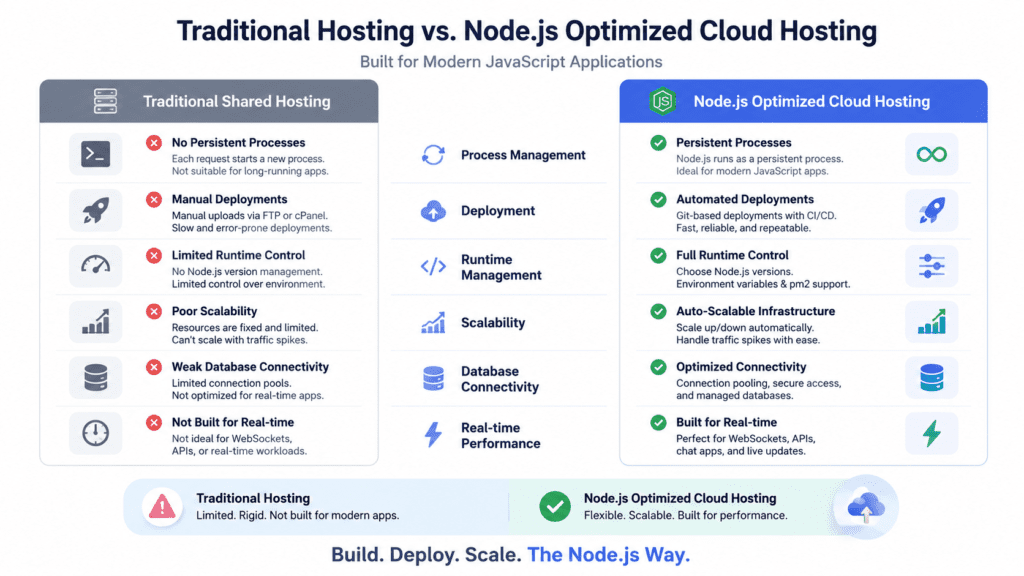
Task: Click the Scalability category label
Action: click(493, 323)
